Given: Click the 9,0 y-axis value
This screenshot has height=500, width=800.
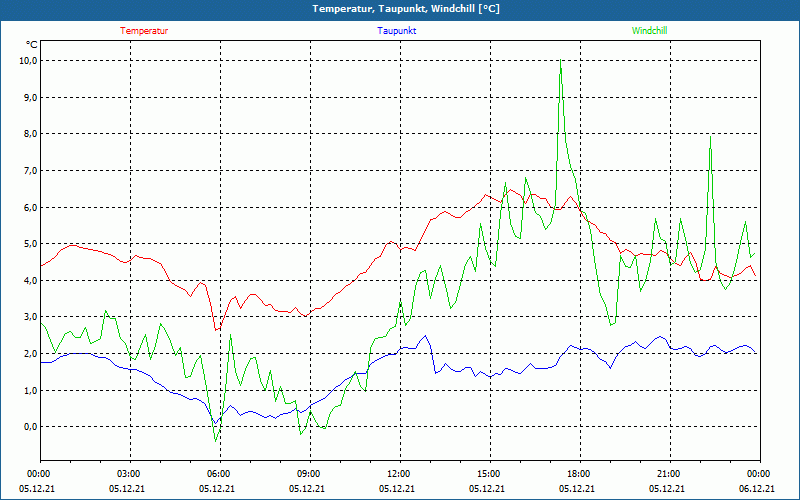Looking at the screenshot, I should pos(30,97).
